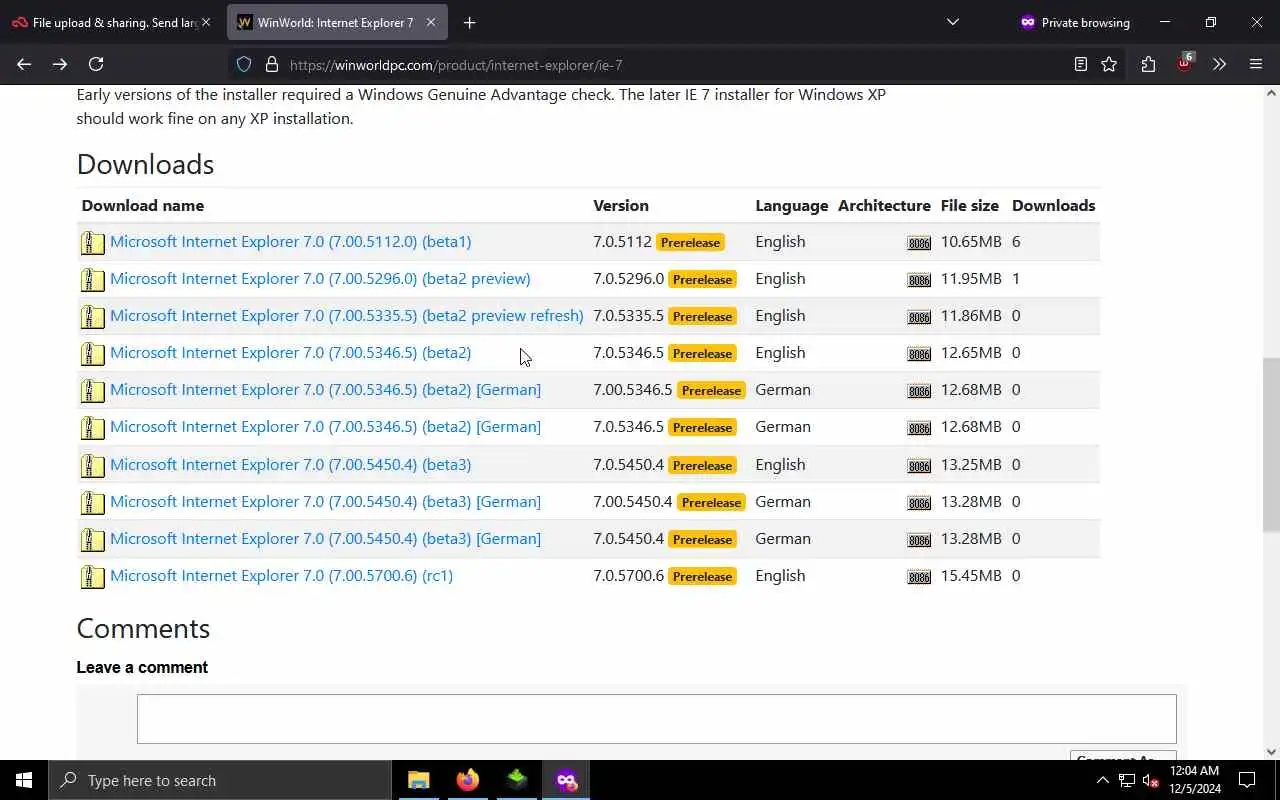Click the uBlock Origin extension icon
The height and width of the screenshot is (800, 1280).
coord(1185,62)
